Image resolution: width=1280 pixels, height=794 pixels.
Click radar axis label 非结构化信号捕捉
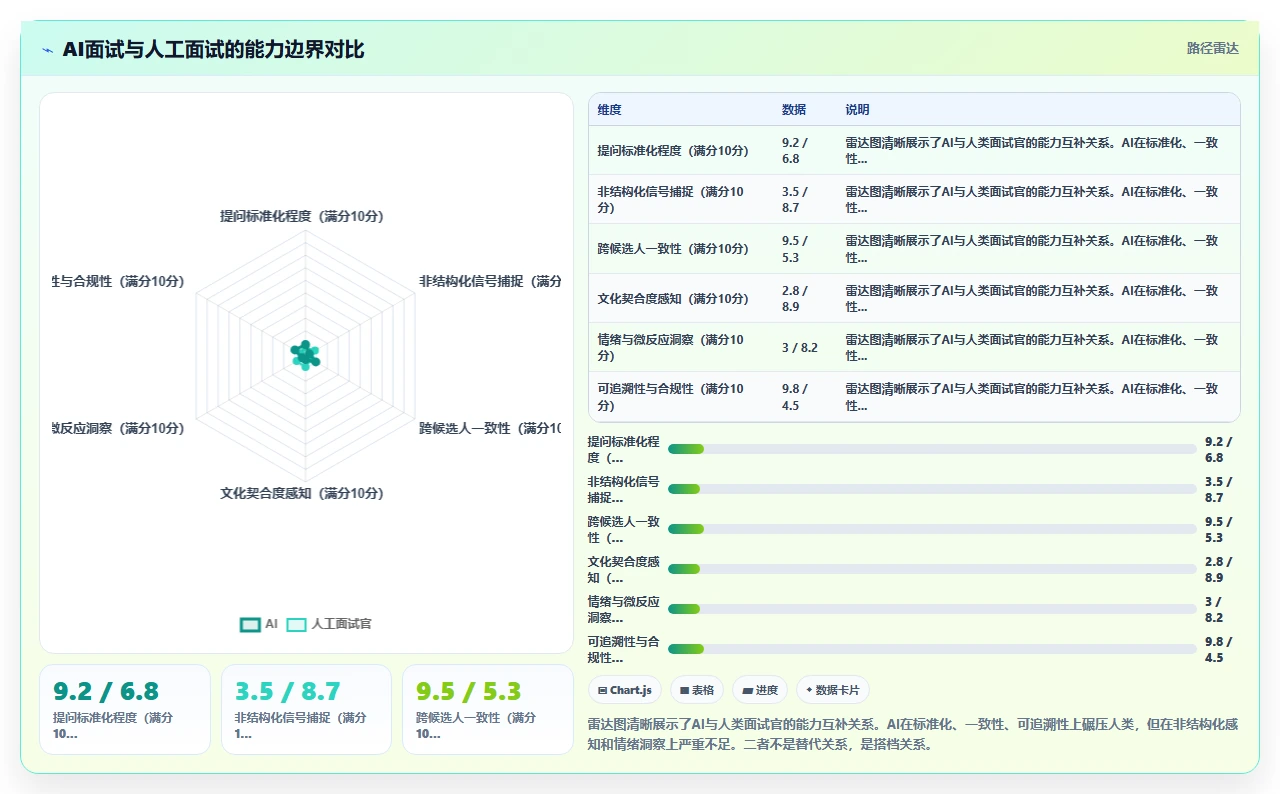490,282
